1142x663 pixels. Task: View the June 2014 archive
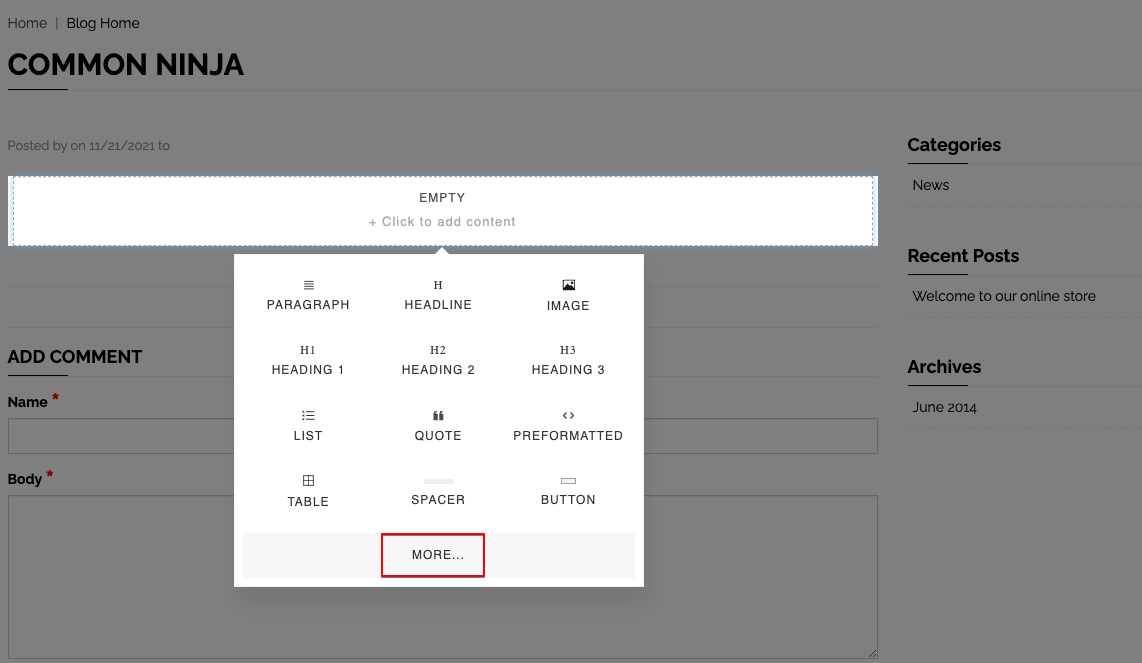coord(944,407)
